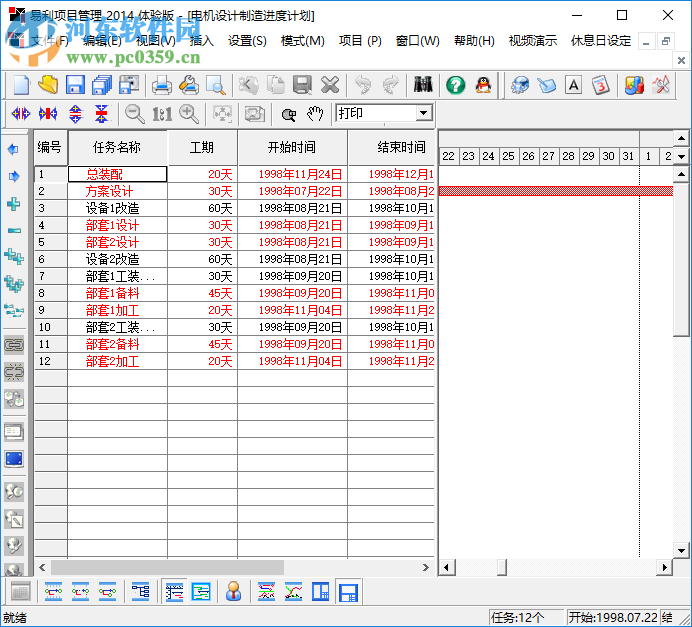Click Gantt vertical scrollbar down arrow

[681, 550]
